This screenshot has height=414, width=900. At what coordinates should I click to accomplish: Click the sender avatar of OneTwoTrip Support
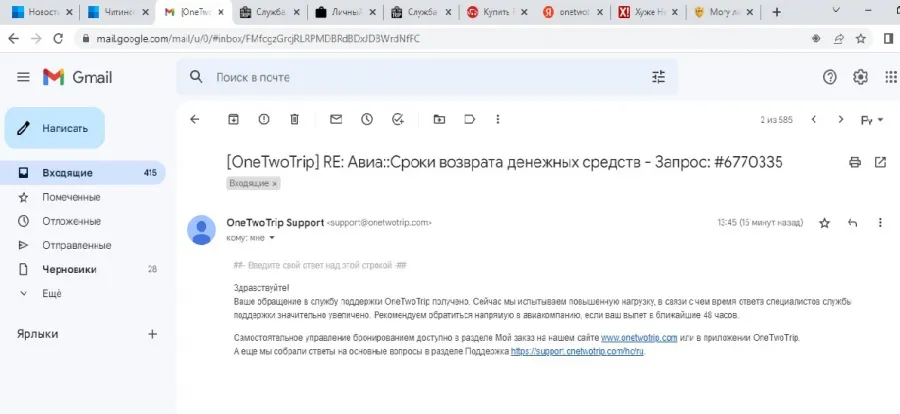tap(201, 230)
